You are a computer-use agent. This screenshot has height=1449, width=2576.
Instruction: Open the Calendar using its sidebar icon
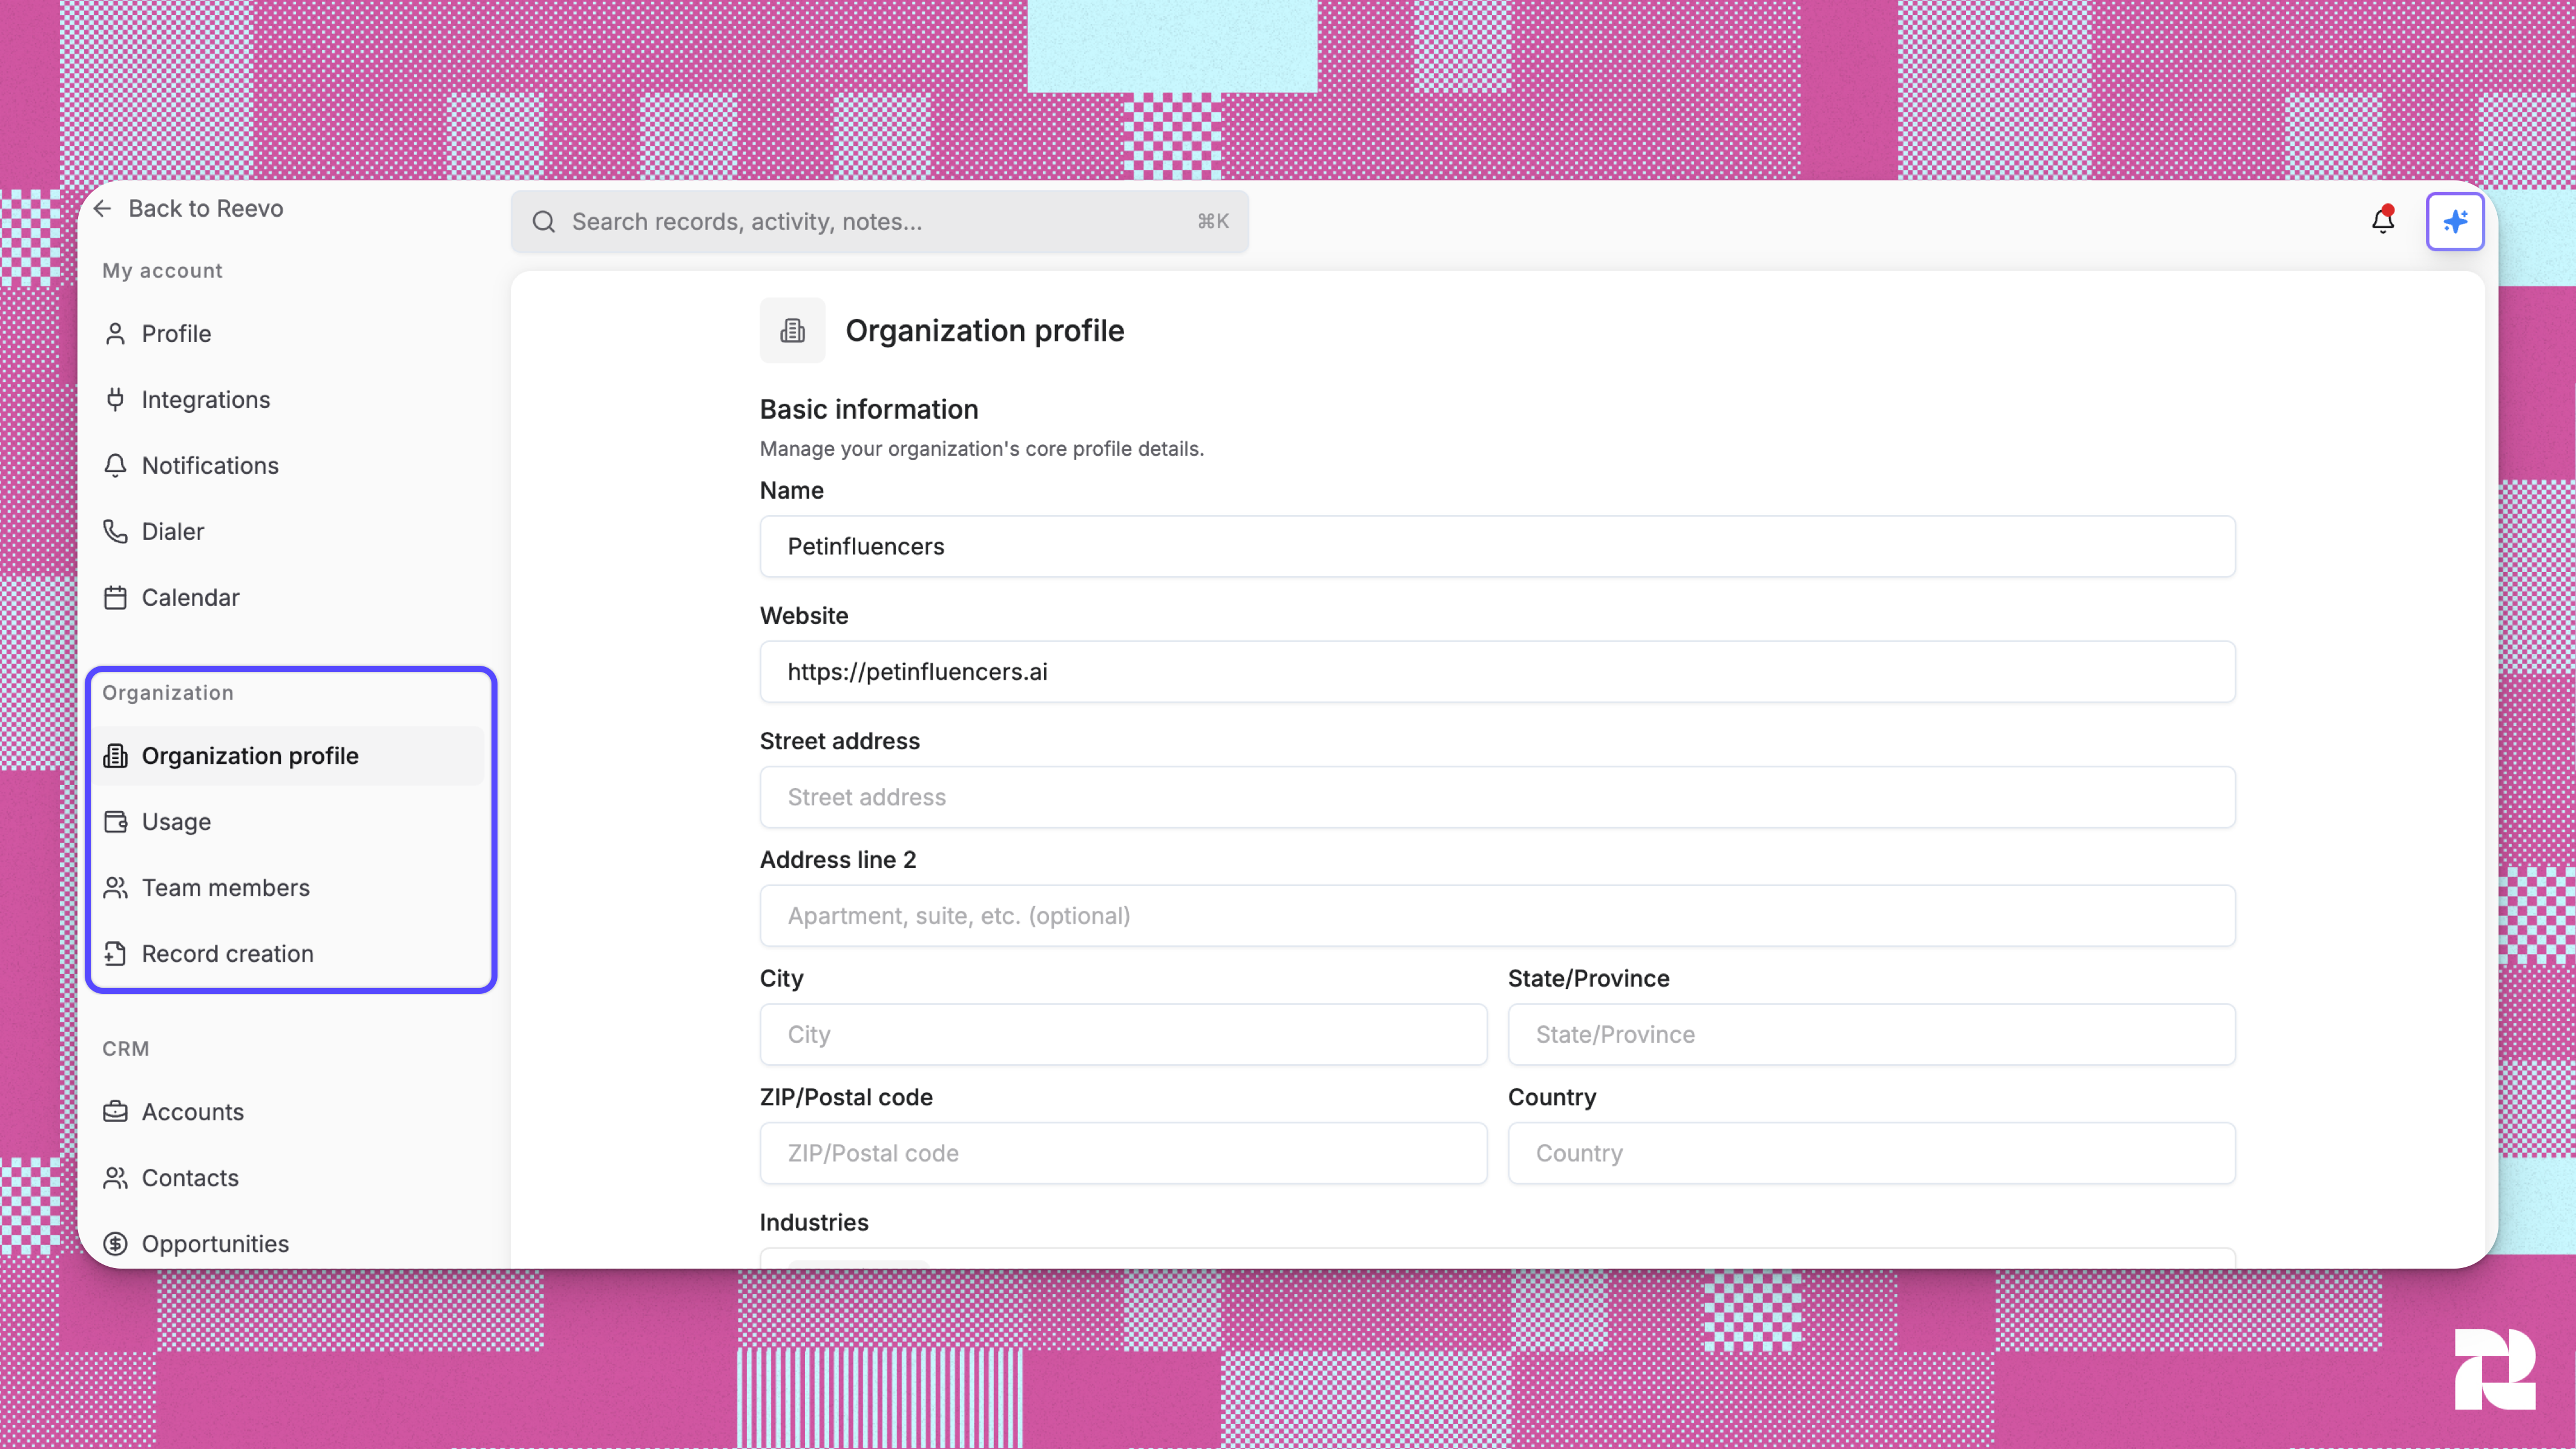tap(115, 597)
